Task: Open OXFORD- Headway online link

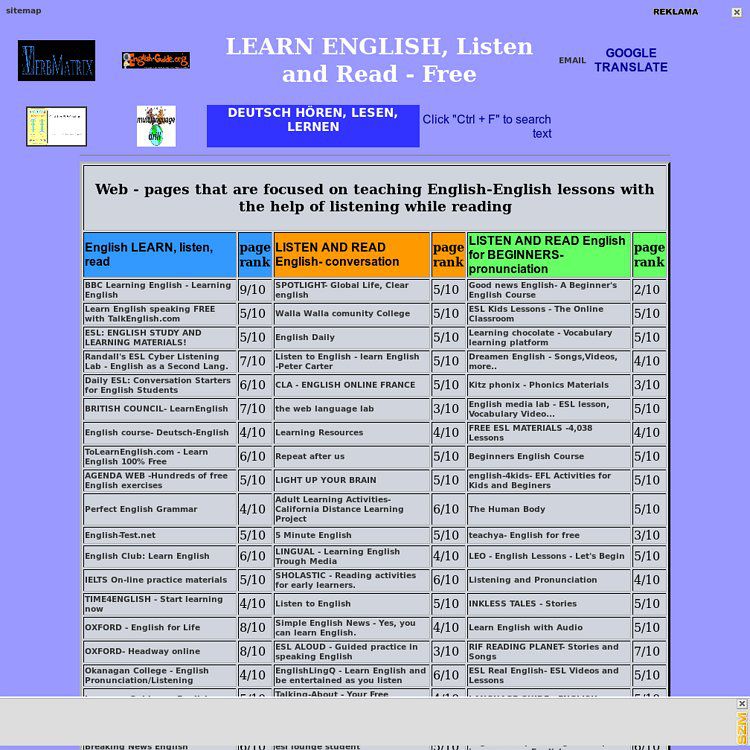Action: (x=142, y=651)
